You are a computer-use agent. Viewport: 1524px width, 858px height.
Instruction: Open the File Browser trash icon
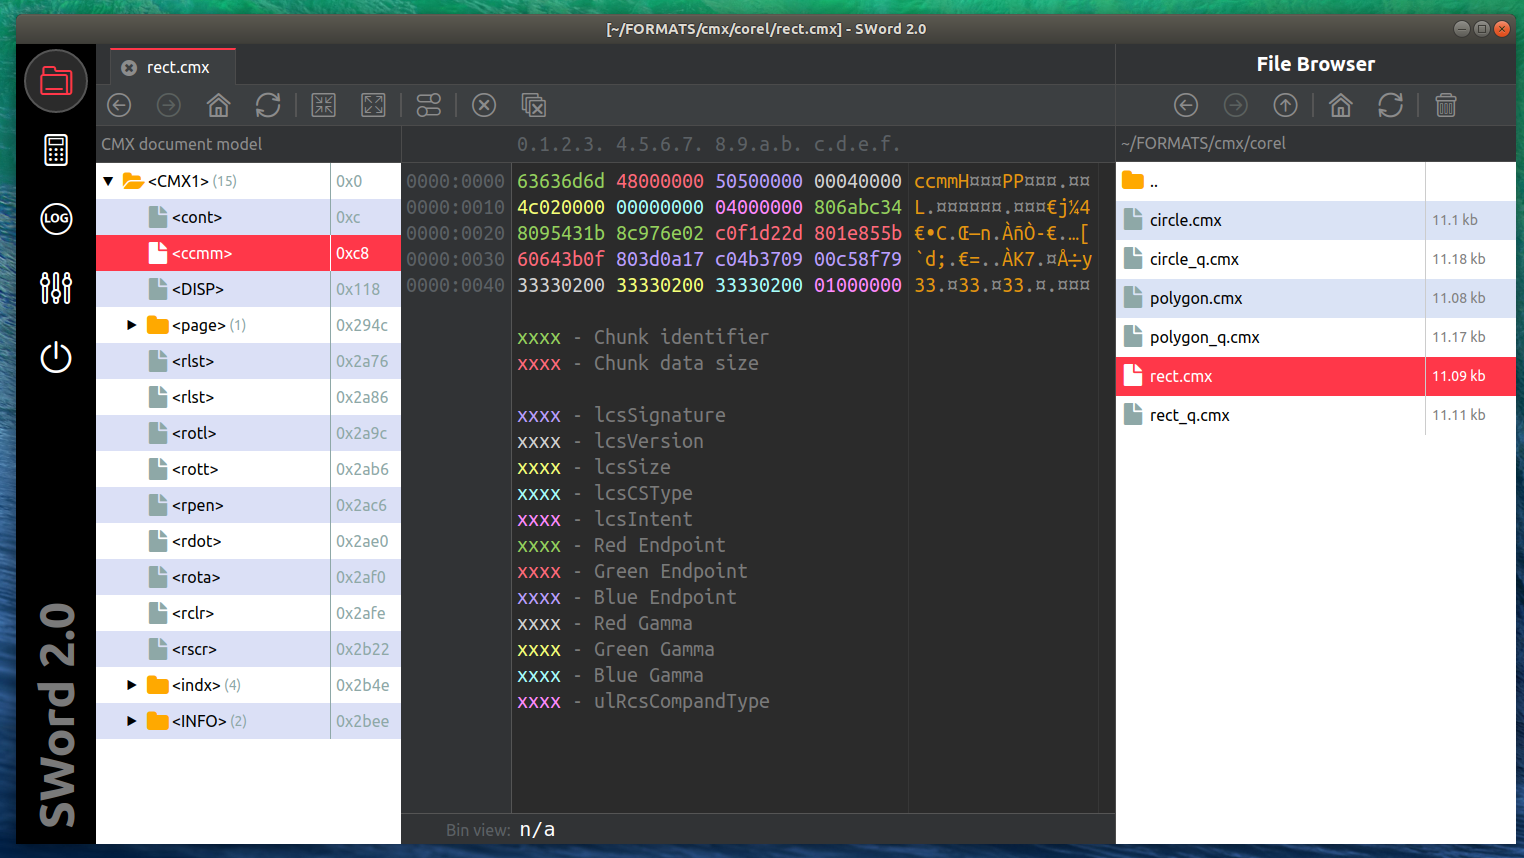[1446, 105]
